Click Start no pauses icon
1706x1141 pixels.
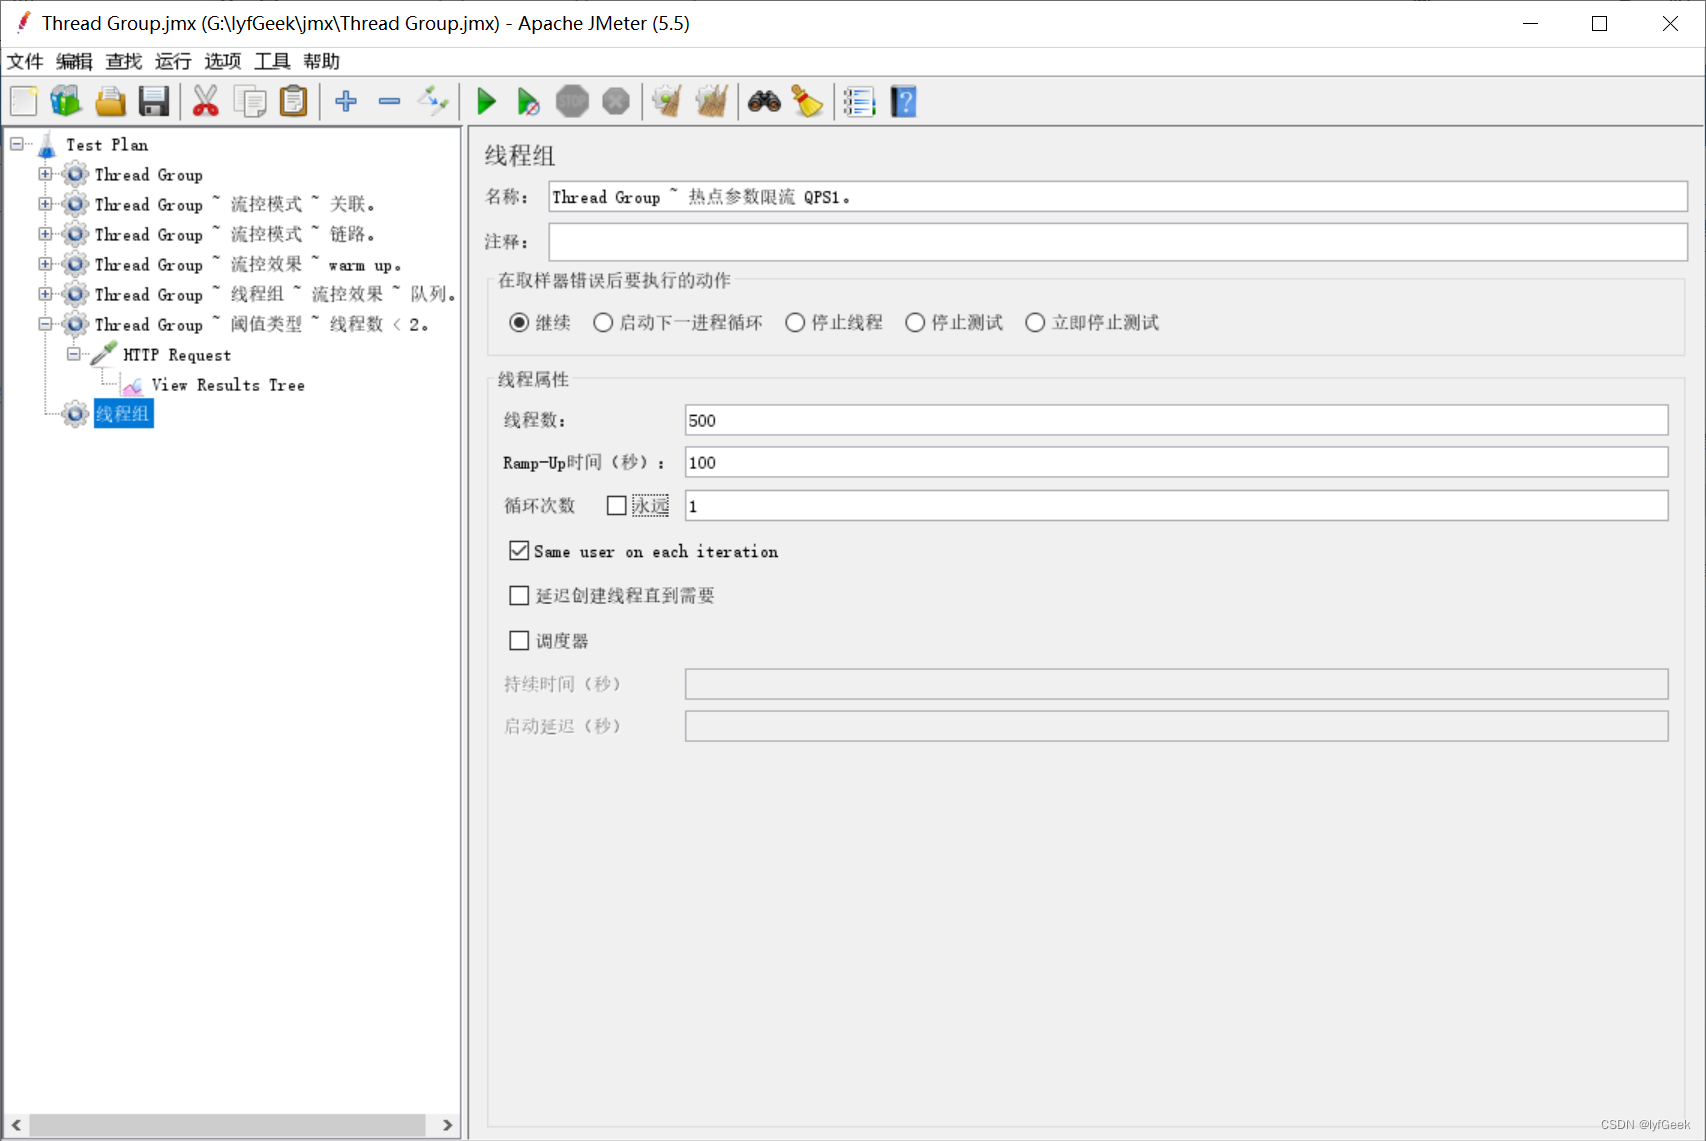click(528, 101)
